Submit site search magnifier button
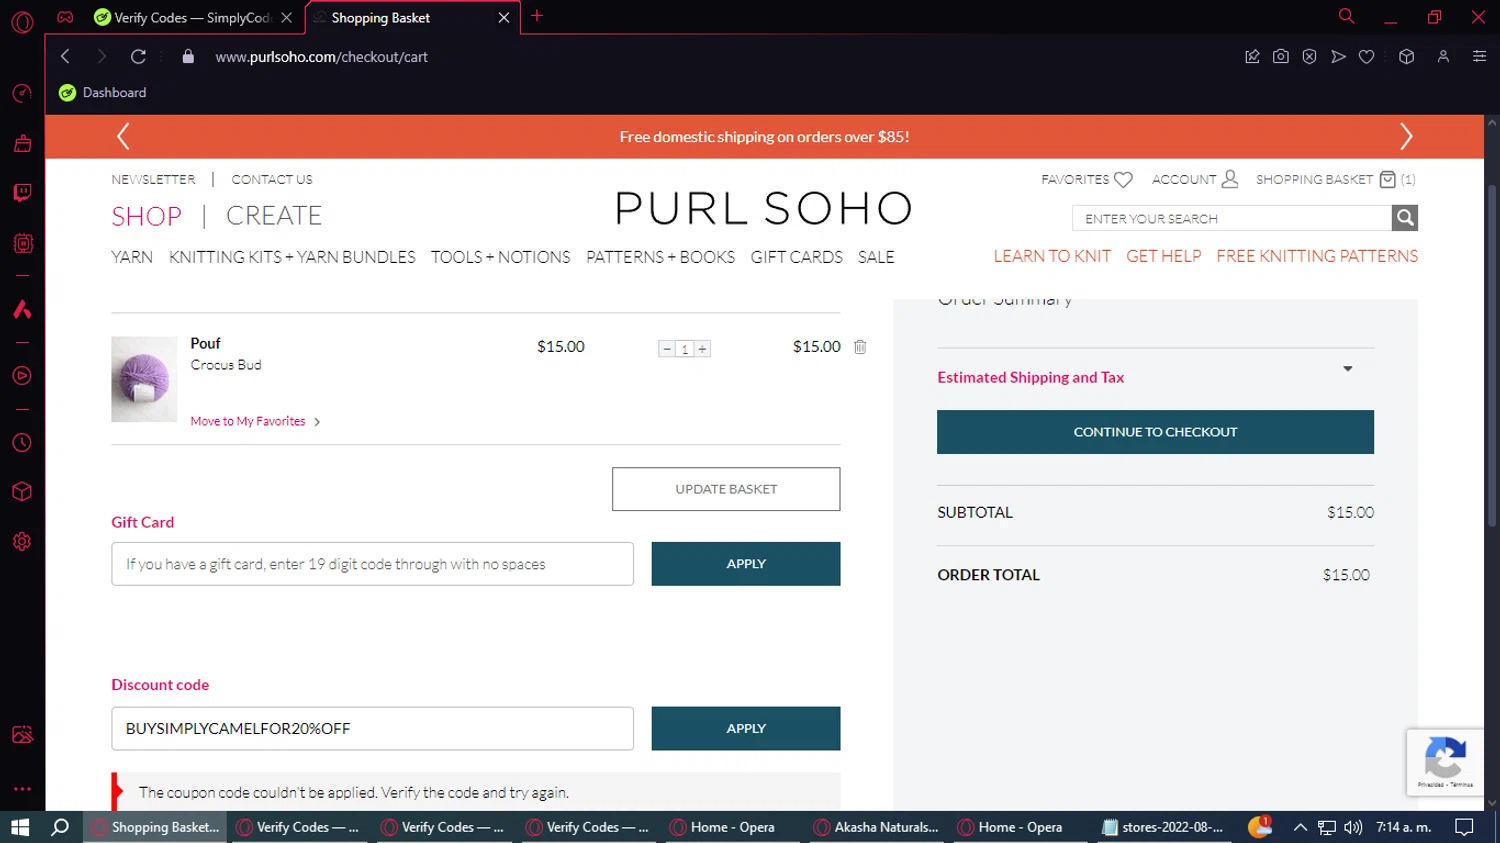This screenshot has width=1500, height=843. click(1404, 217)
